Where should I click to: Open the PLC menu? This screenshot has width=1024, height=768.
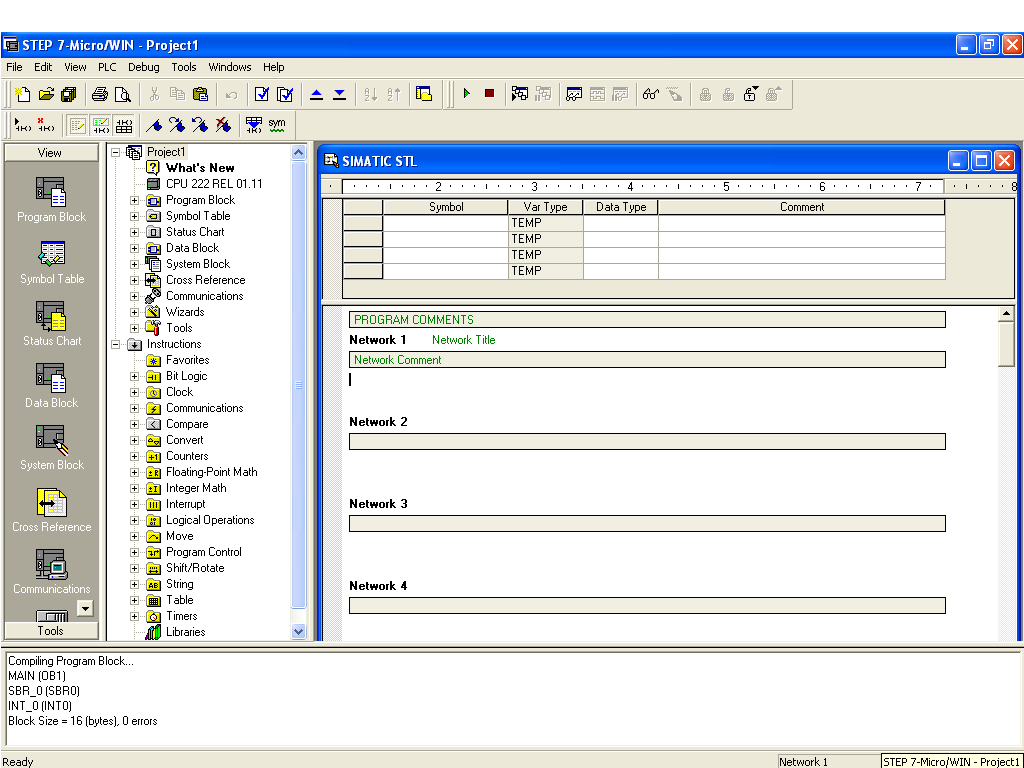tap(107, 67)
